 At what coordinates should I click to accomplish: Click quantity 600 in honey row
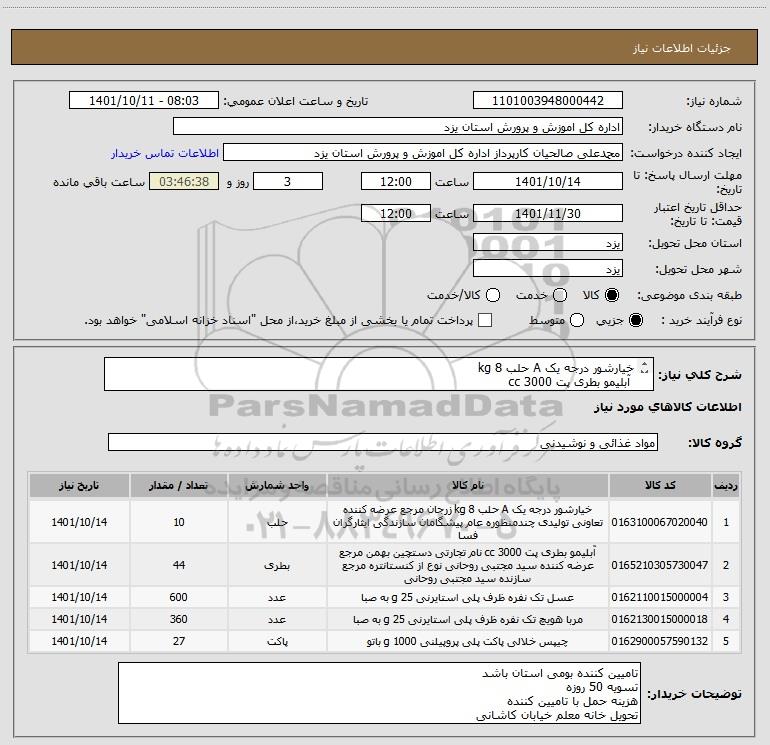tap(178, 597)
